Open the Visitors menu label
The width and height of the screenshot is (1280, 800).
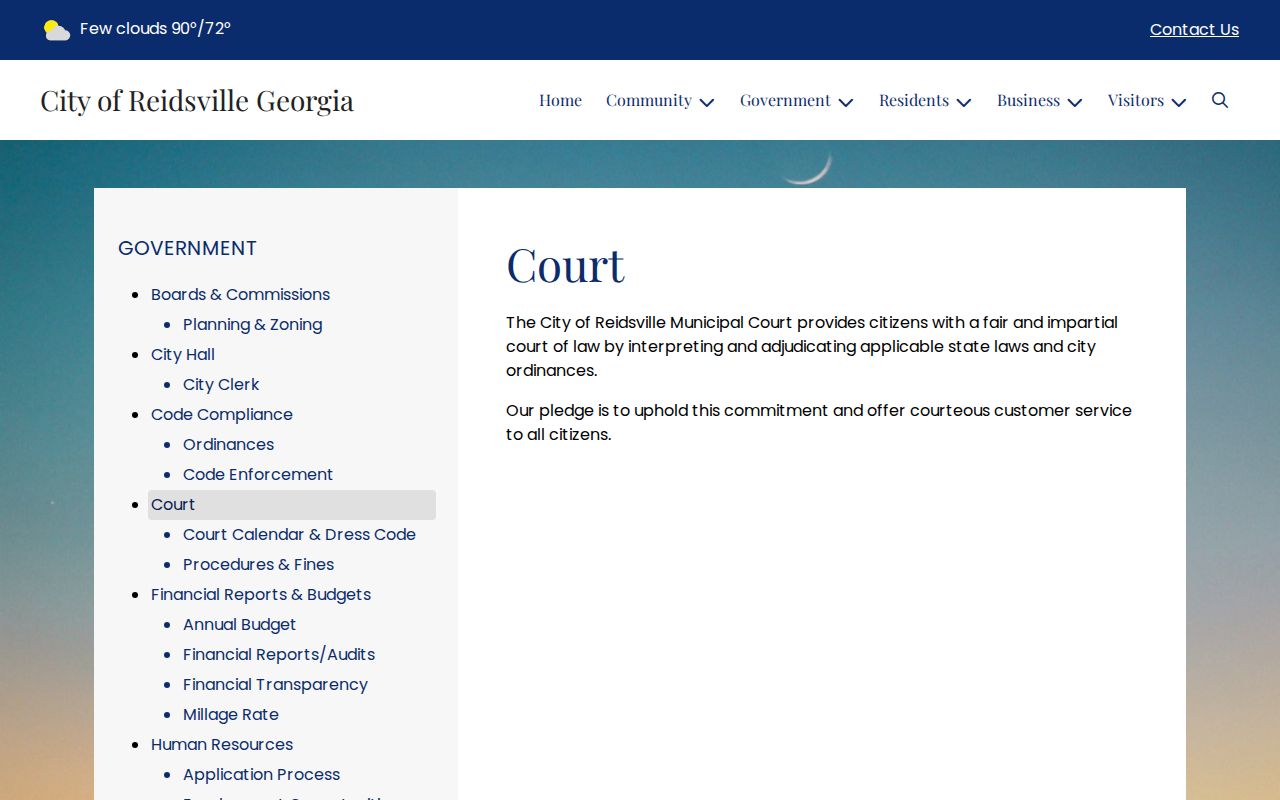(1136, 100)
